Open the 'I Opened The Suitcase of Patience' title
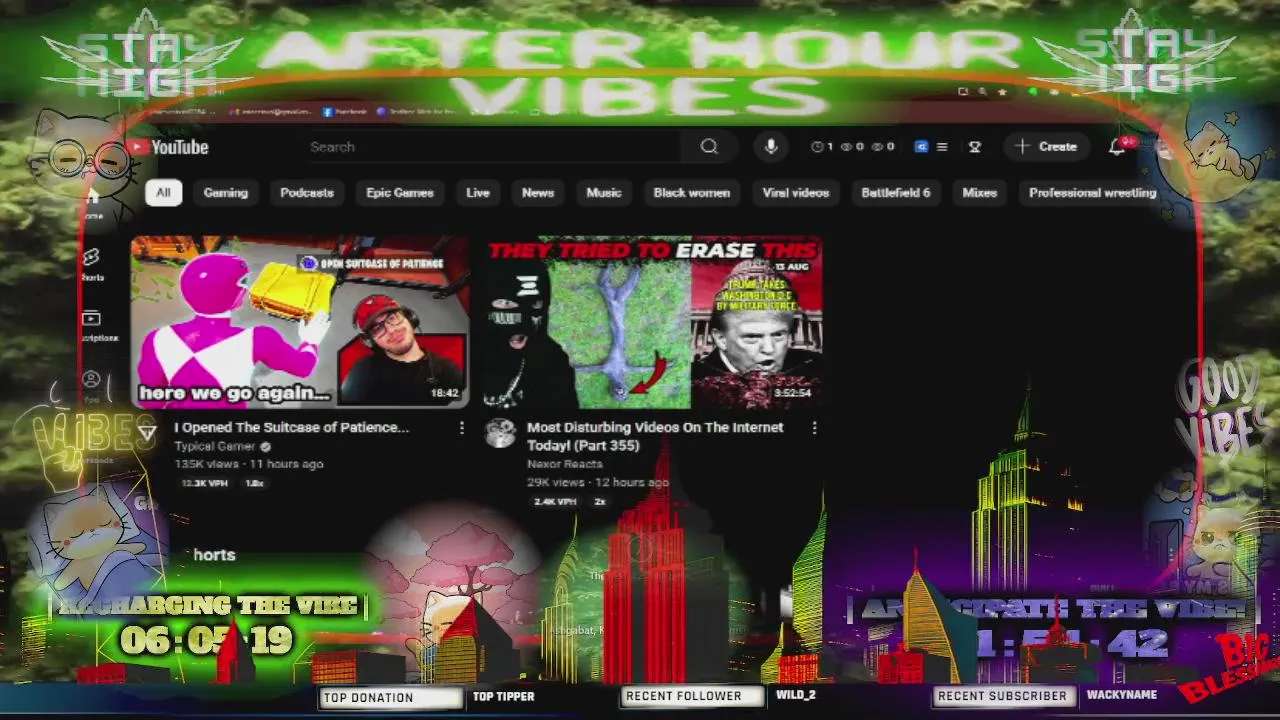The image size is (1280, 720). (292, 428)
